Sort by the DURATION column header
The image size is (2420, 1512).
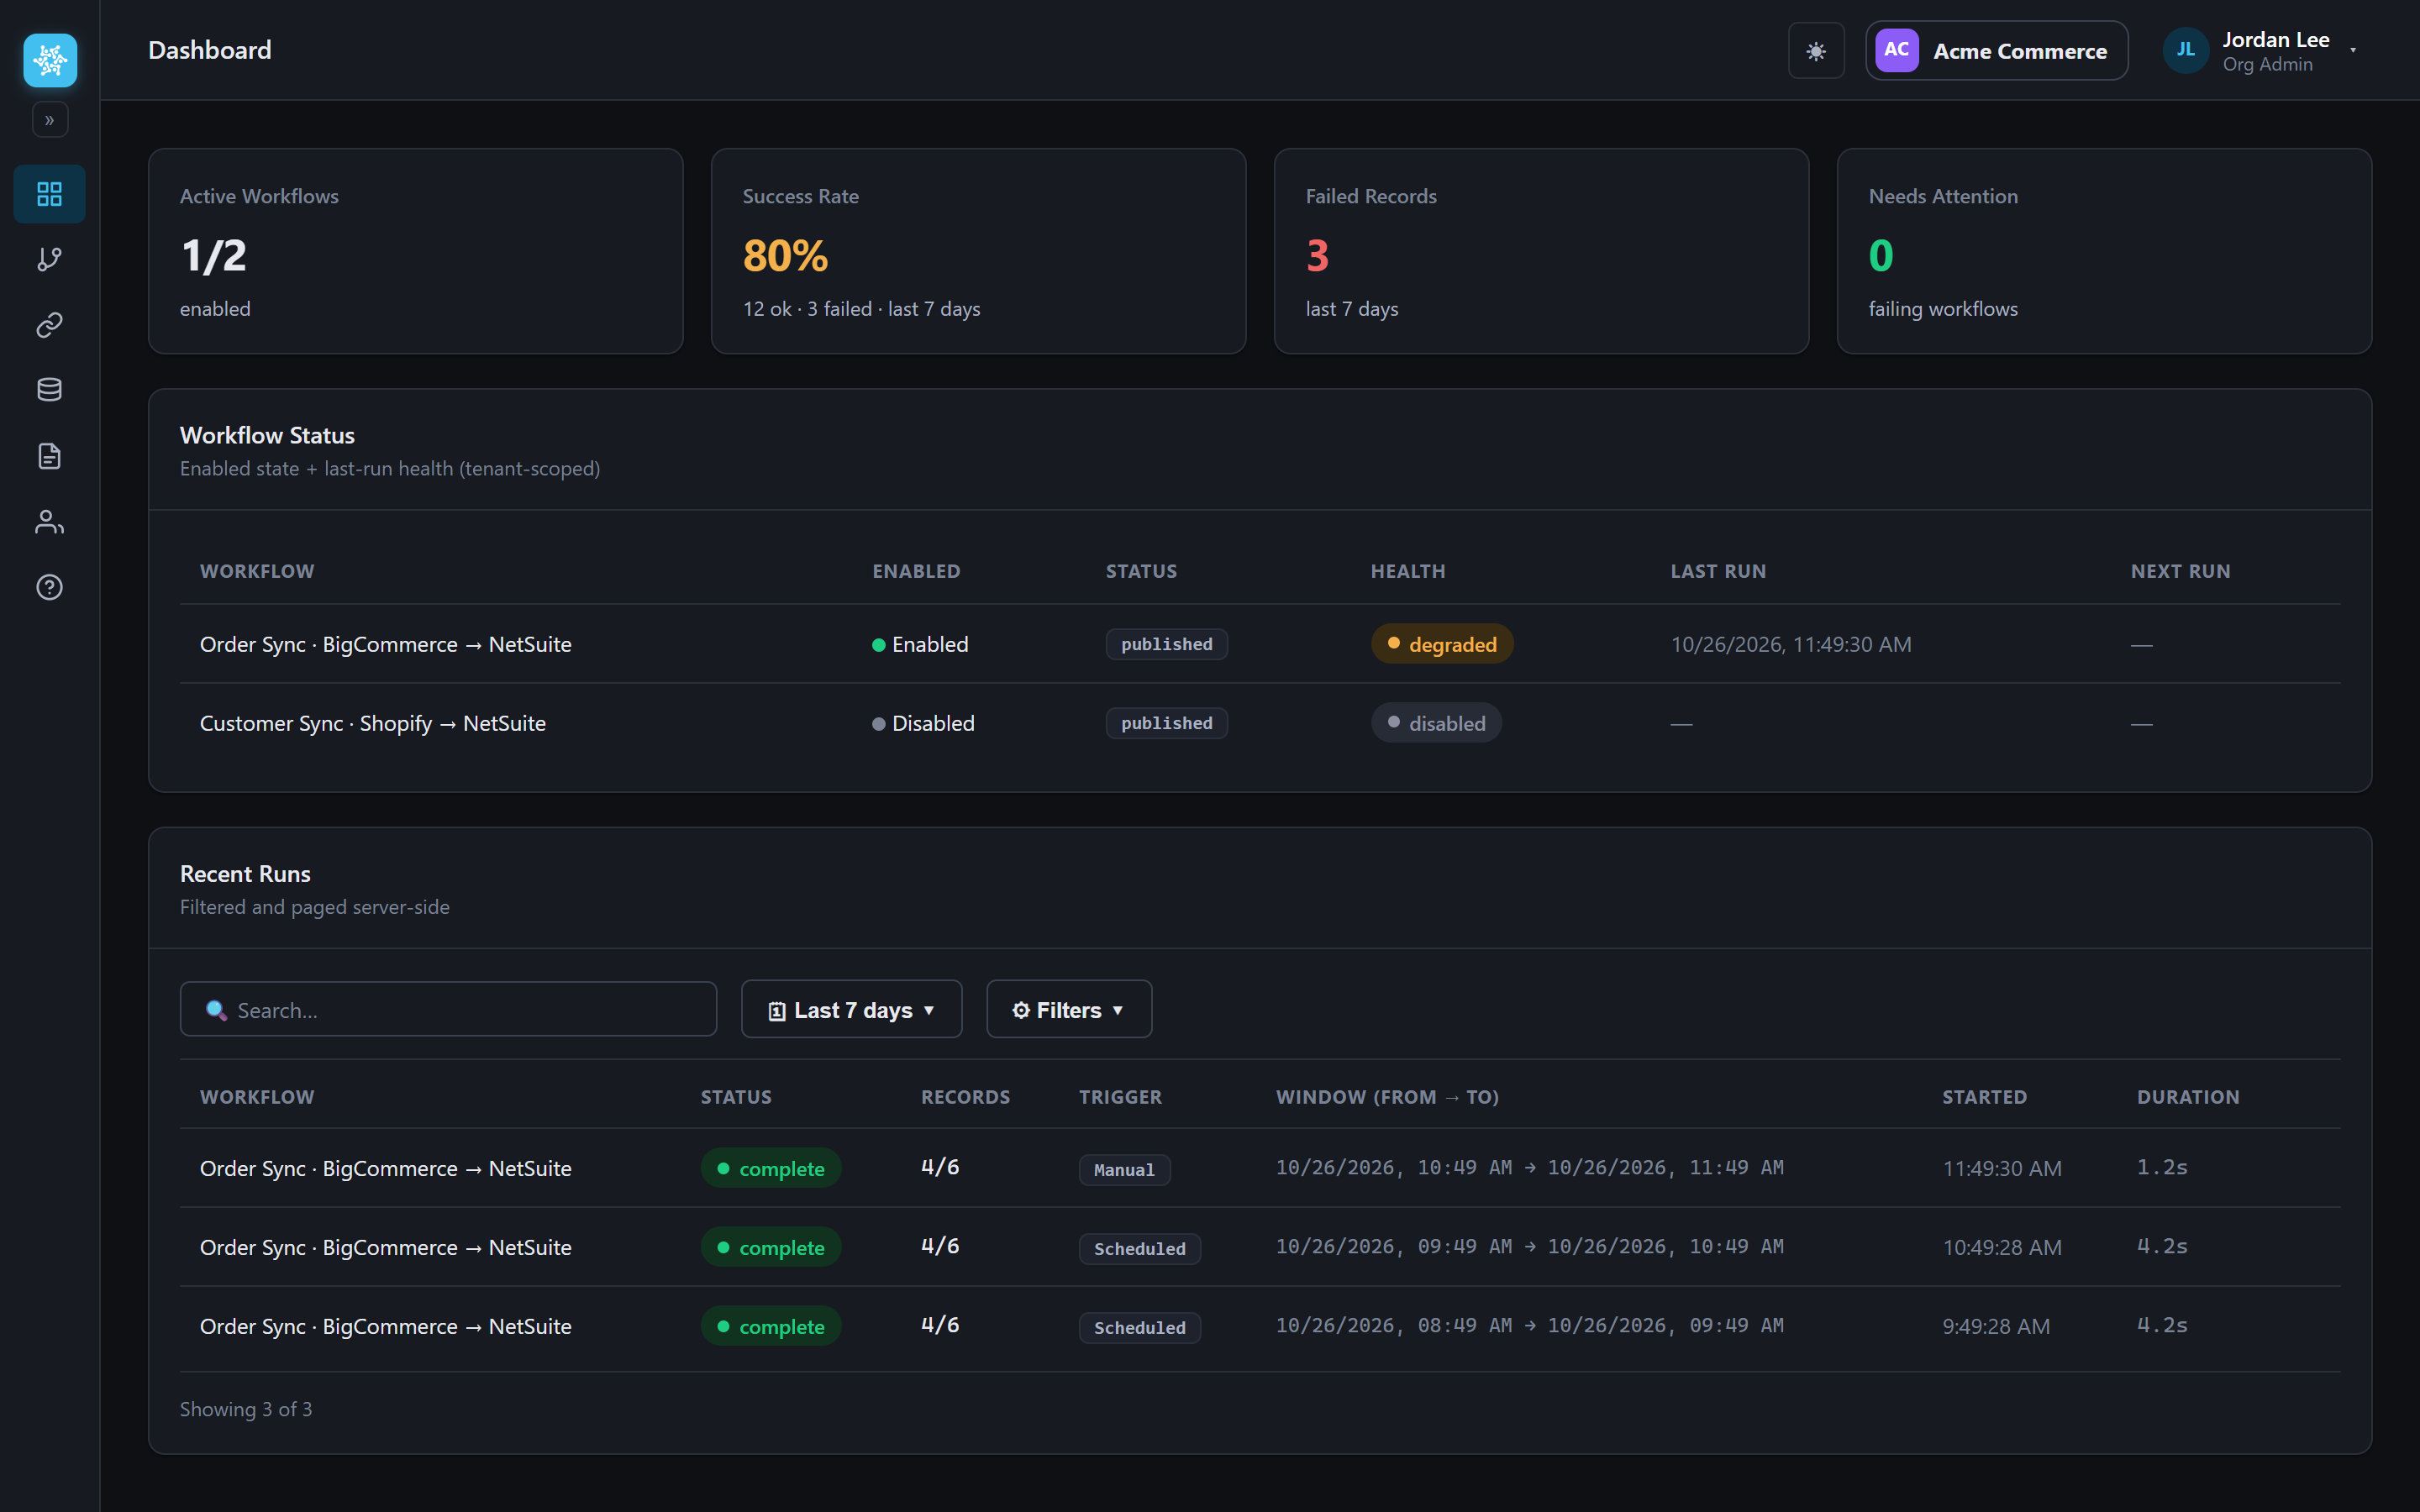pos(2188,1097)
